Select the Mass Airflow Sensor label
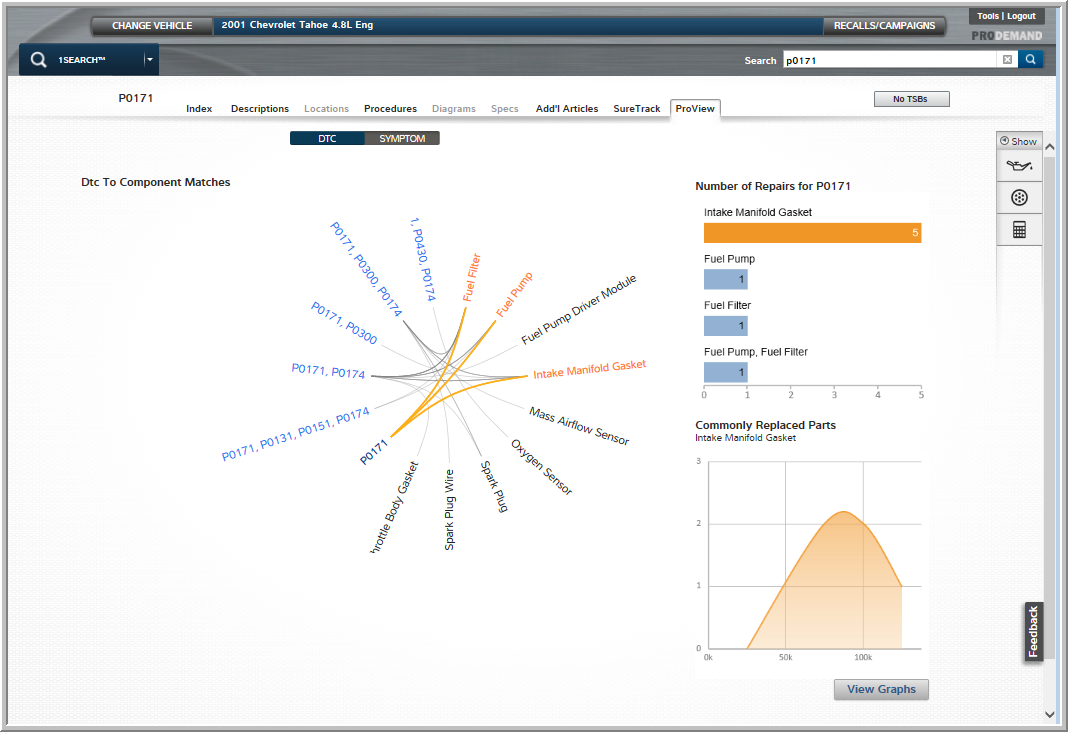1068x732 pixels. pos(579,426)
